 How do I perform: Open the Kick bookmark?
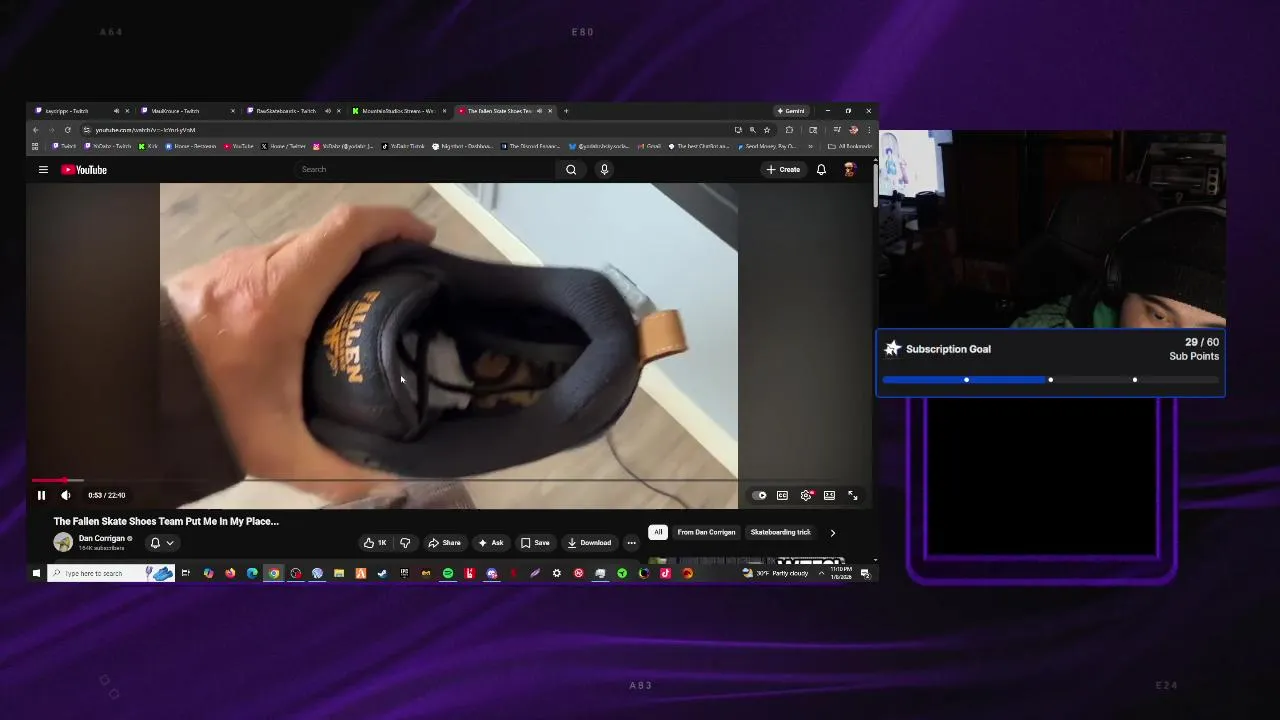(x=148, y=146)
